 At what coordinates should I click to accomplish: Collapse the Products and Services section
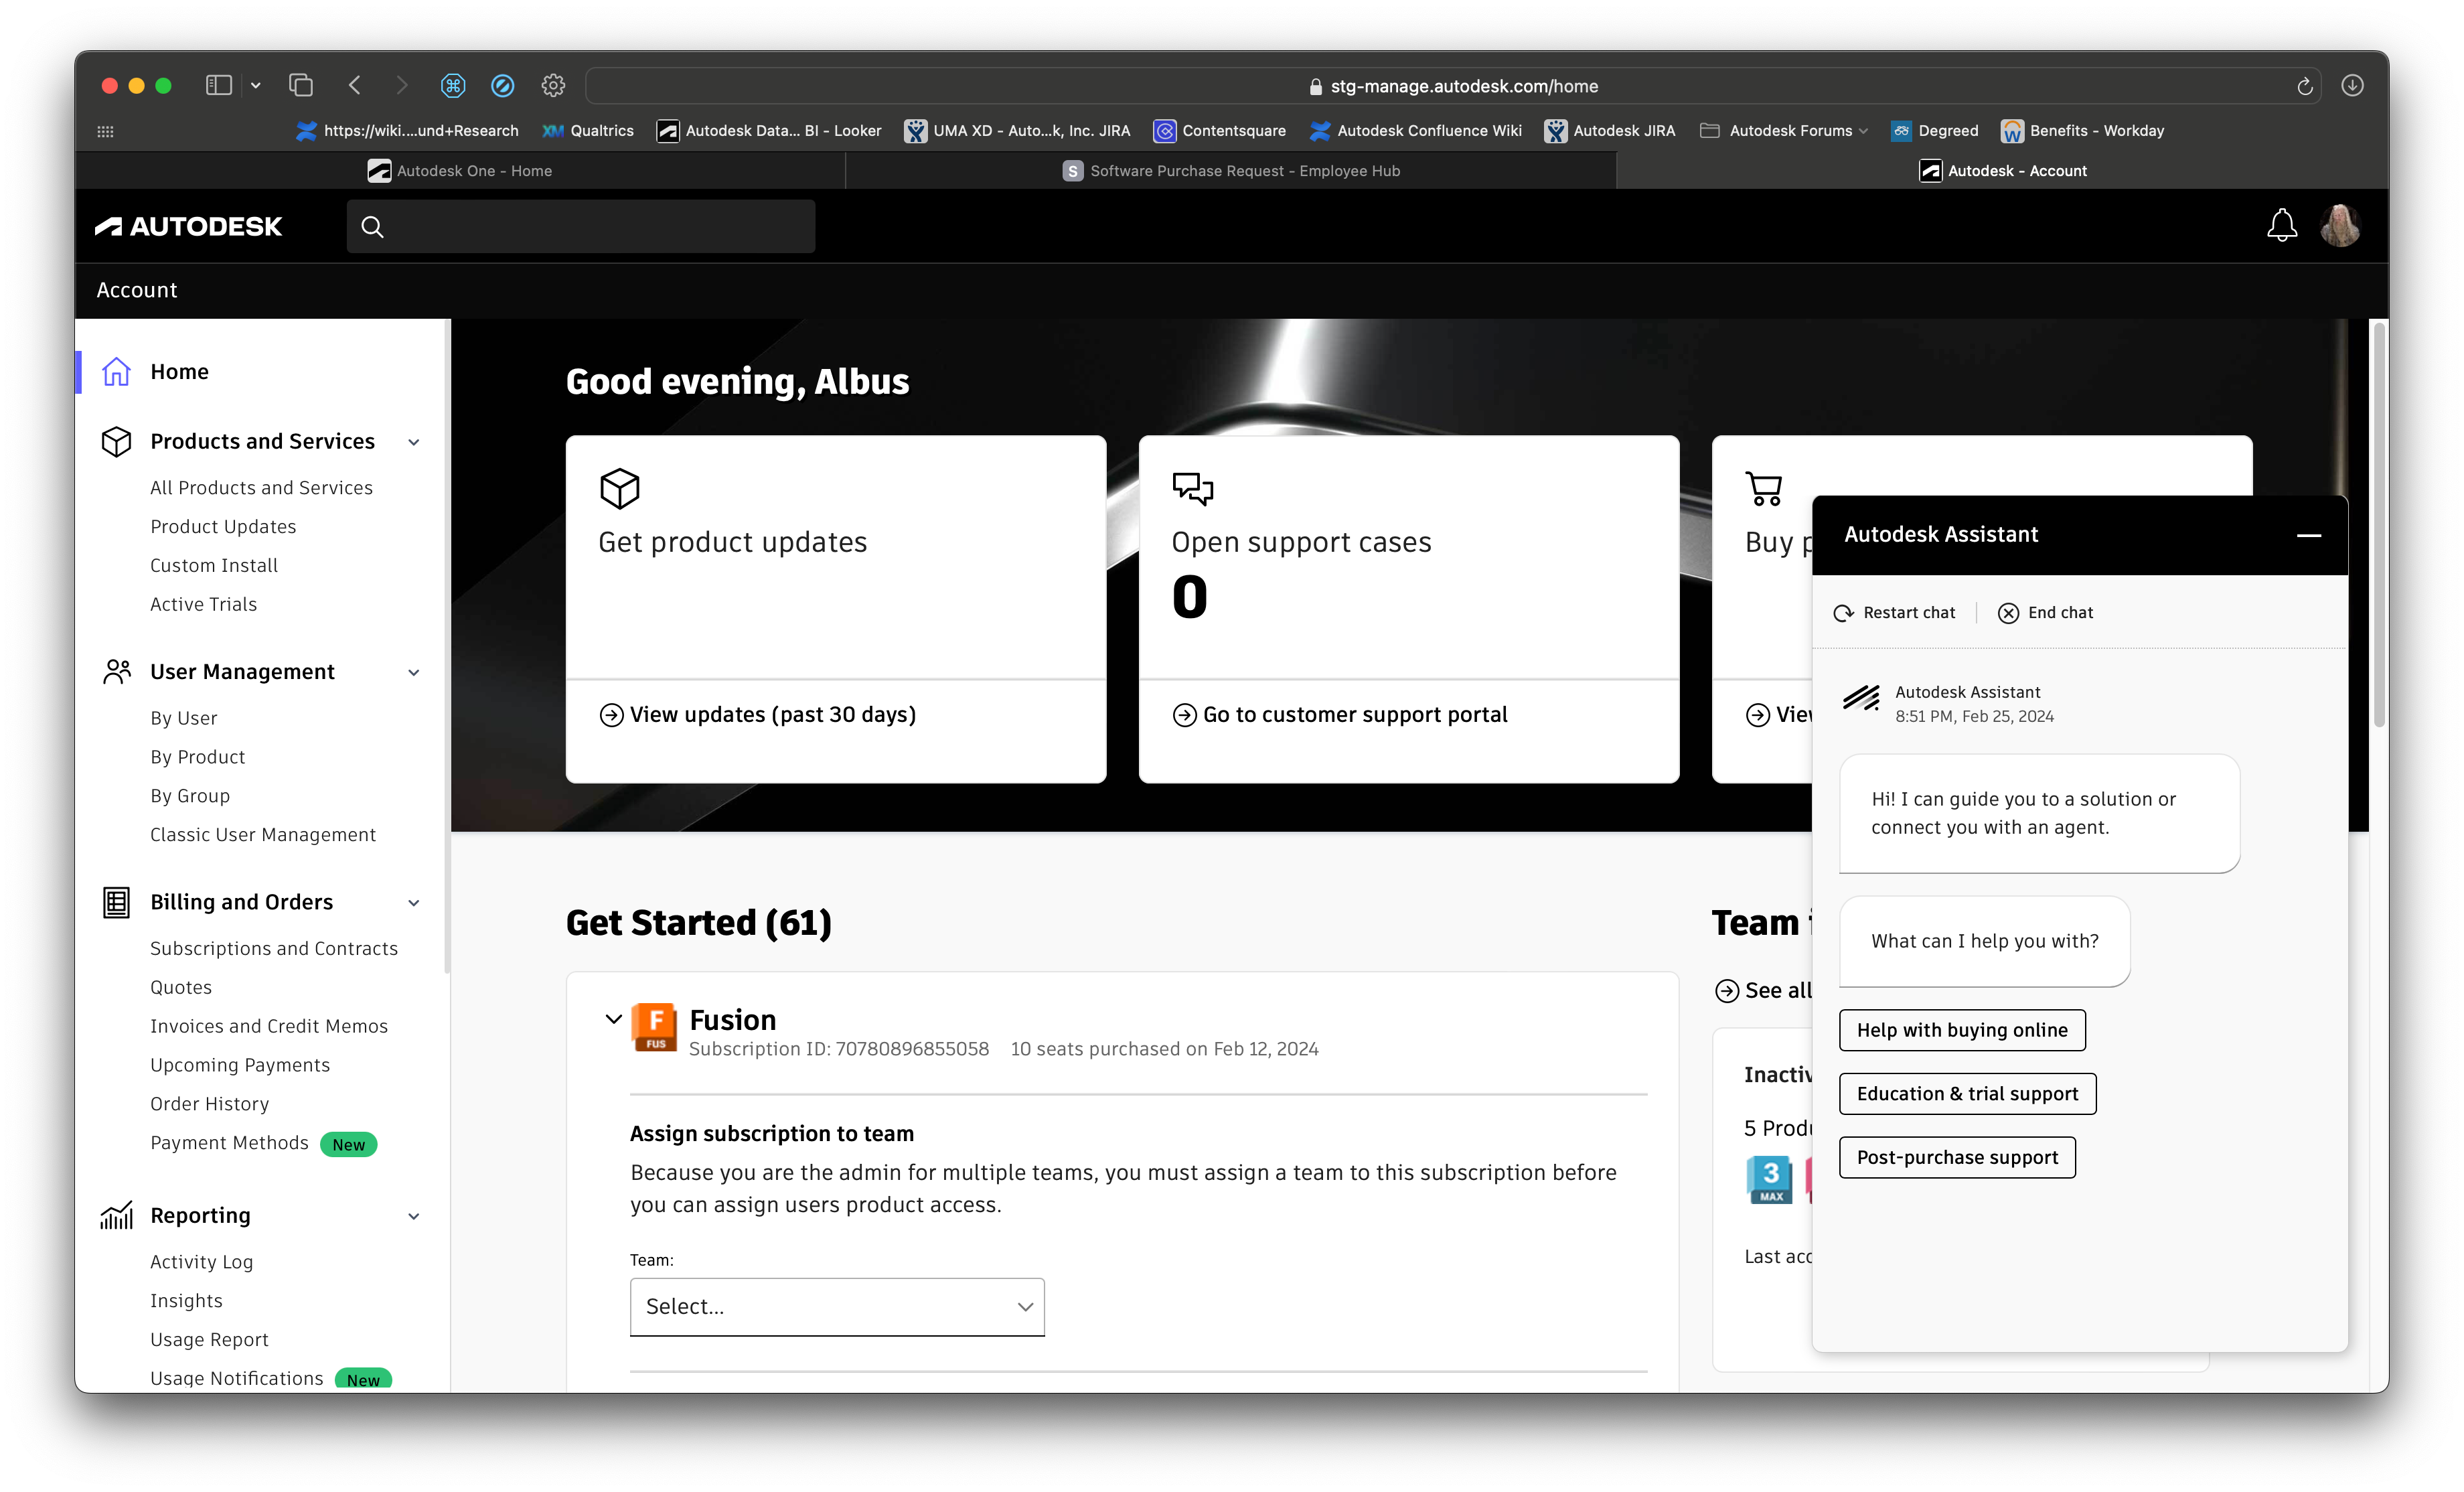[x=414, y=442]
